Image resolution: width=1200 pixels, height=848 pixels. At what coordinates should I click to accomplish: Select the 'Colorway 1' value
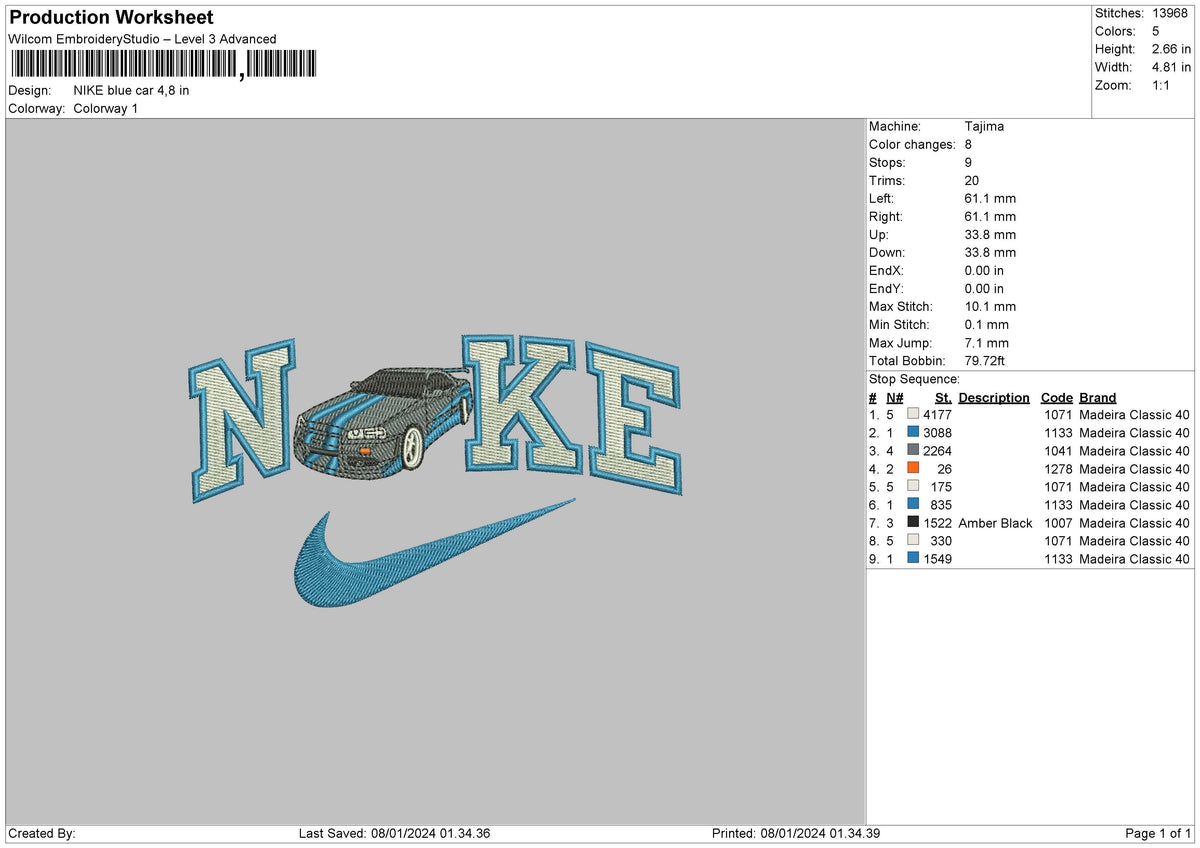(x=106, y=108)
